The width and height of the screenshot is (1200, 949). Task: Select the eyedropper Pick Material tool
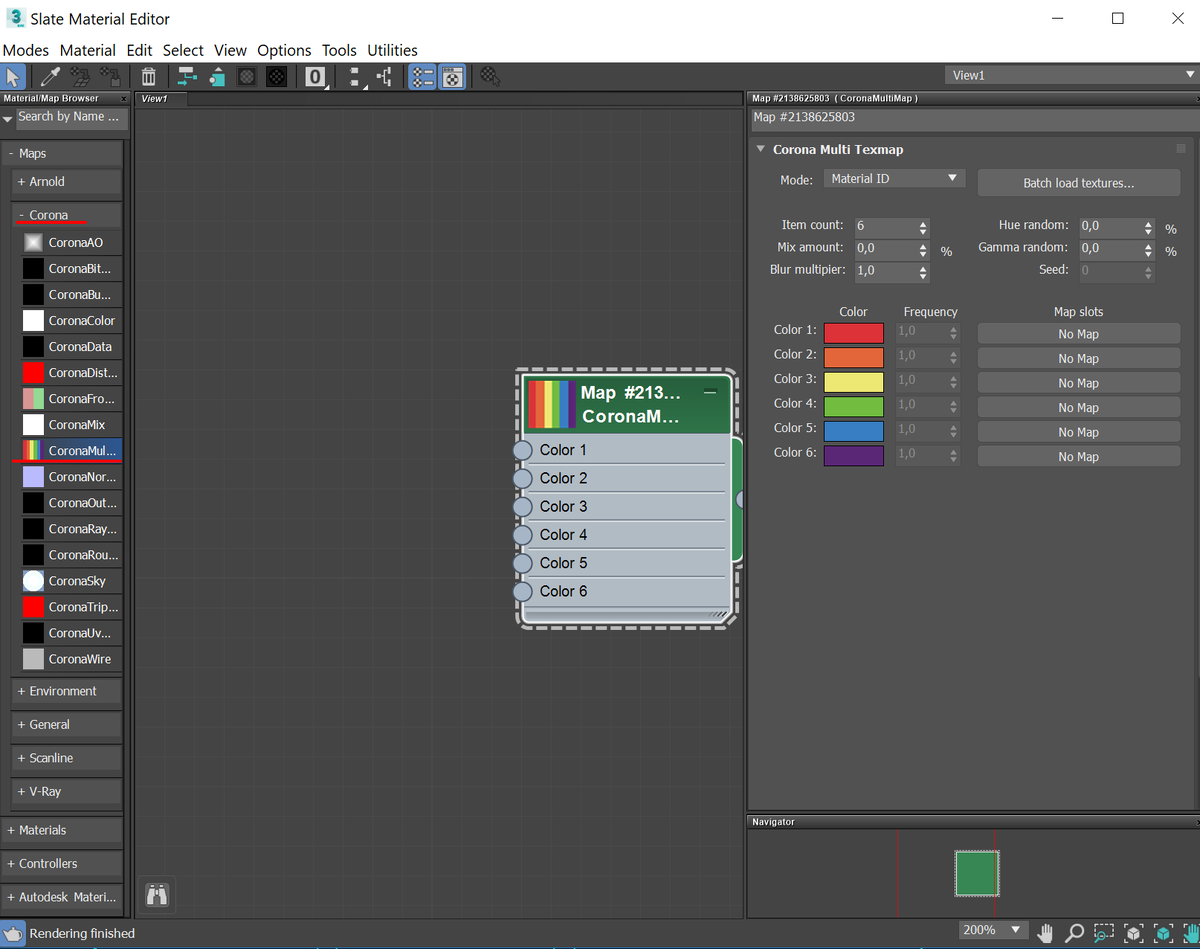click(49, 76)
